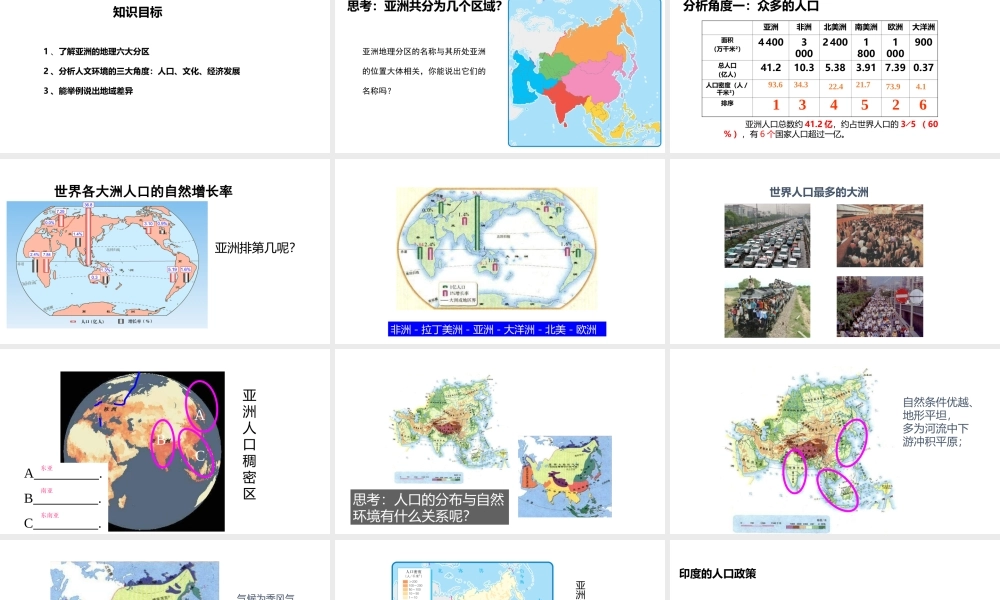Open the 世界各大洲人口的自然增长率 slide
Image resolution: width=1000 pixels, height=600 pixels.
click(165, 251)
